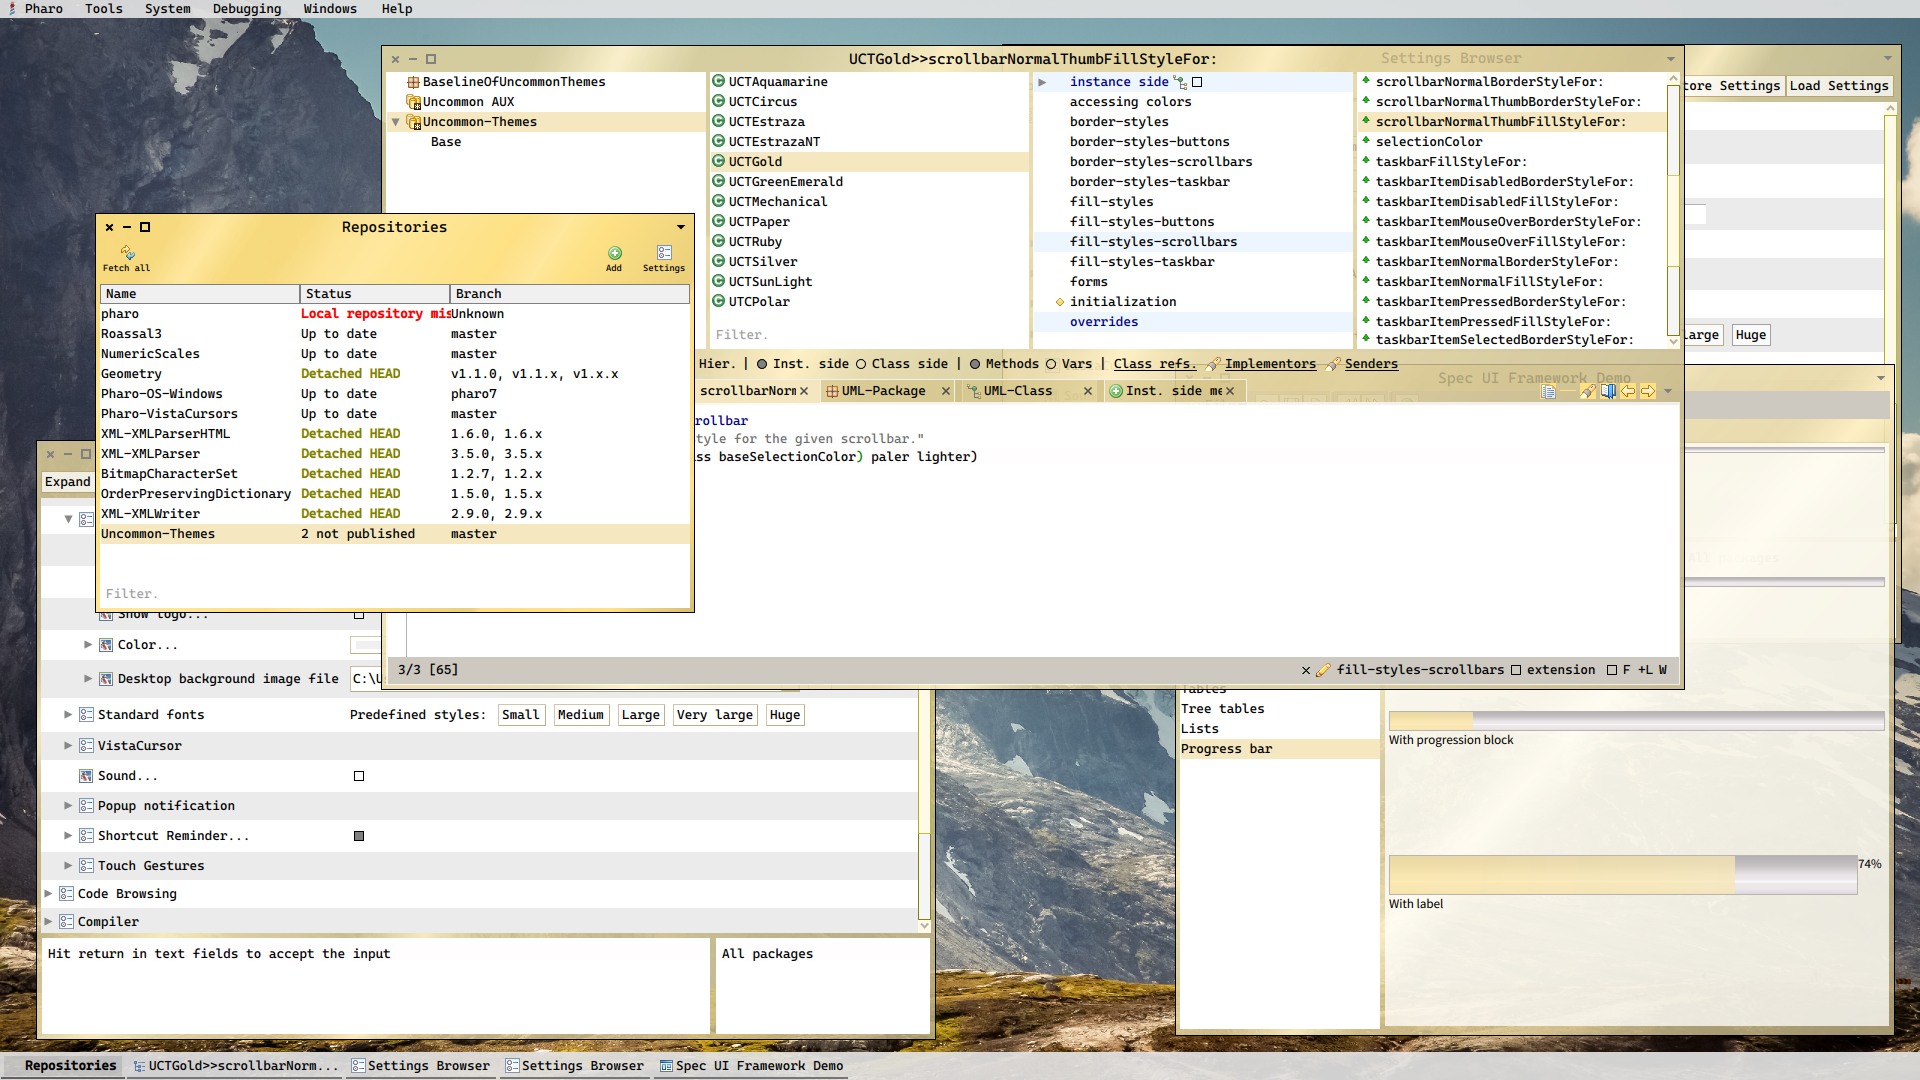This screenshot has height=1080, width=1920.
Task: Click the Add repository icon
Action: point(614,254)
